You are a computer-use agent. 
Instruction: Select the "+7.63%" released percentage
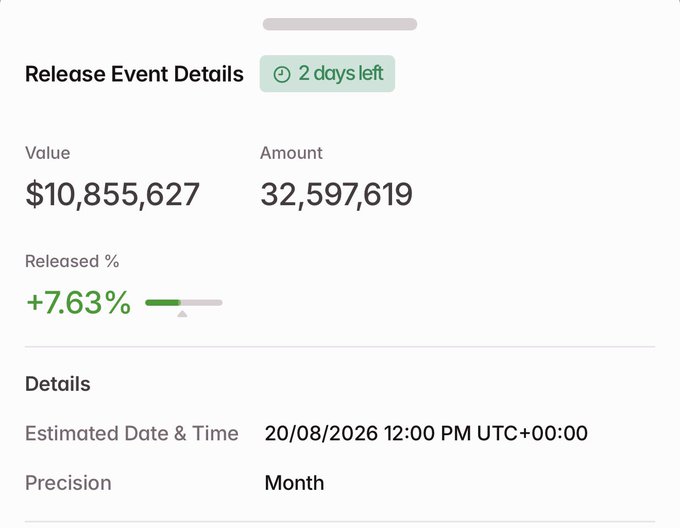(x=78, y=303)
